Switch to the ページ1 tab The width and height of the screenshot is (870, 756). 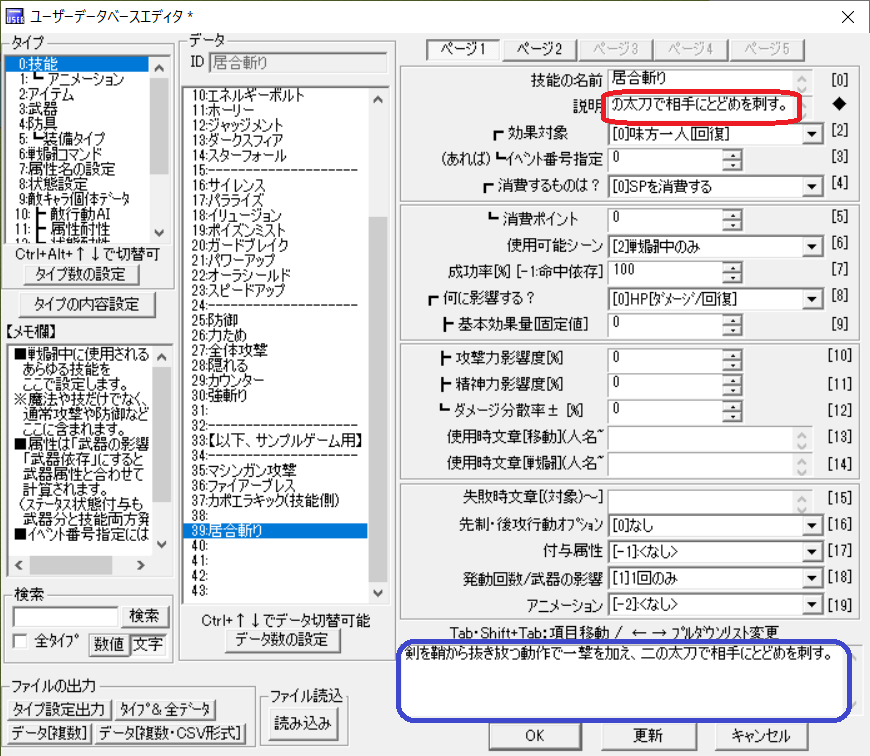point(463,49)
